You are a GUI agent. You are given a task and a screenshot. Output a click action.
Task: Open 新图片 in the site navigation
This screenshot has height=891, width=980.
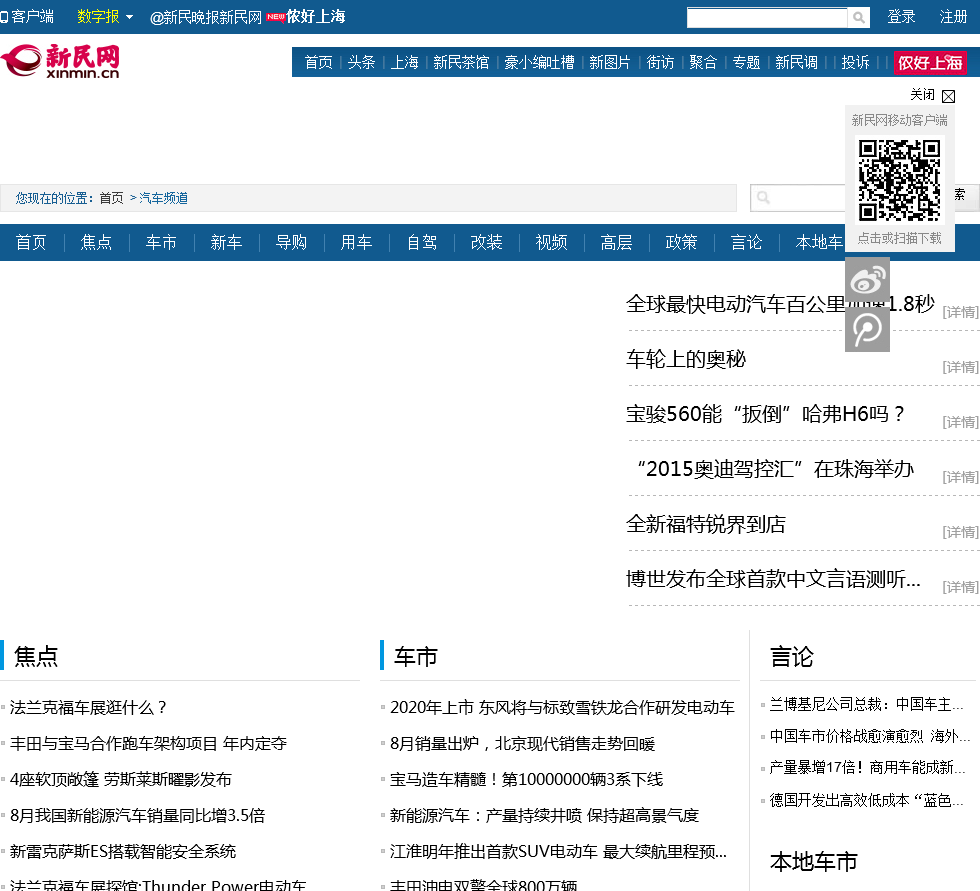610,62
